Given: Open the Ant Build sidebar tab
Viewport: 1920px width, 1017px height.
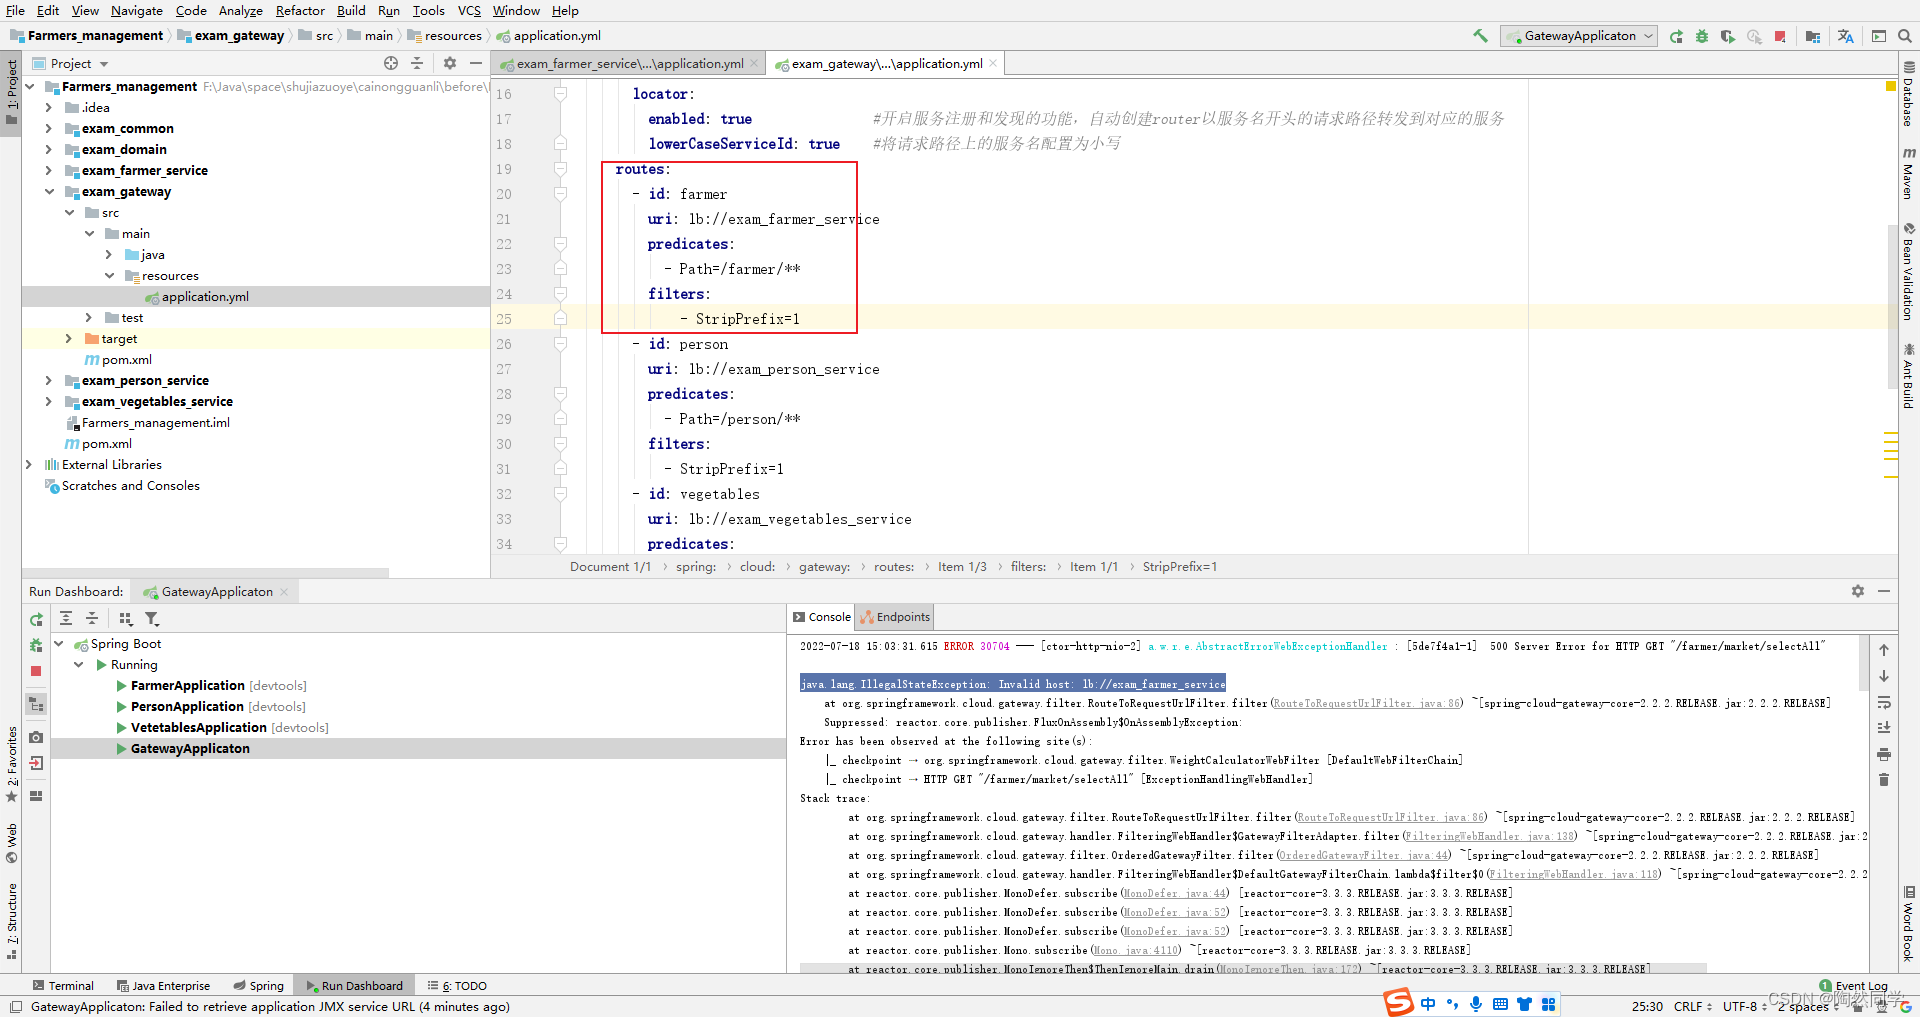Looking at the screenshot, I should [1906, 370].
